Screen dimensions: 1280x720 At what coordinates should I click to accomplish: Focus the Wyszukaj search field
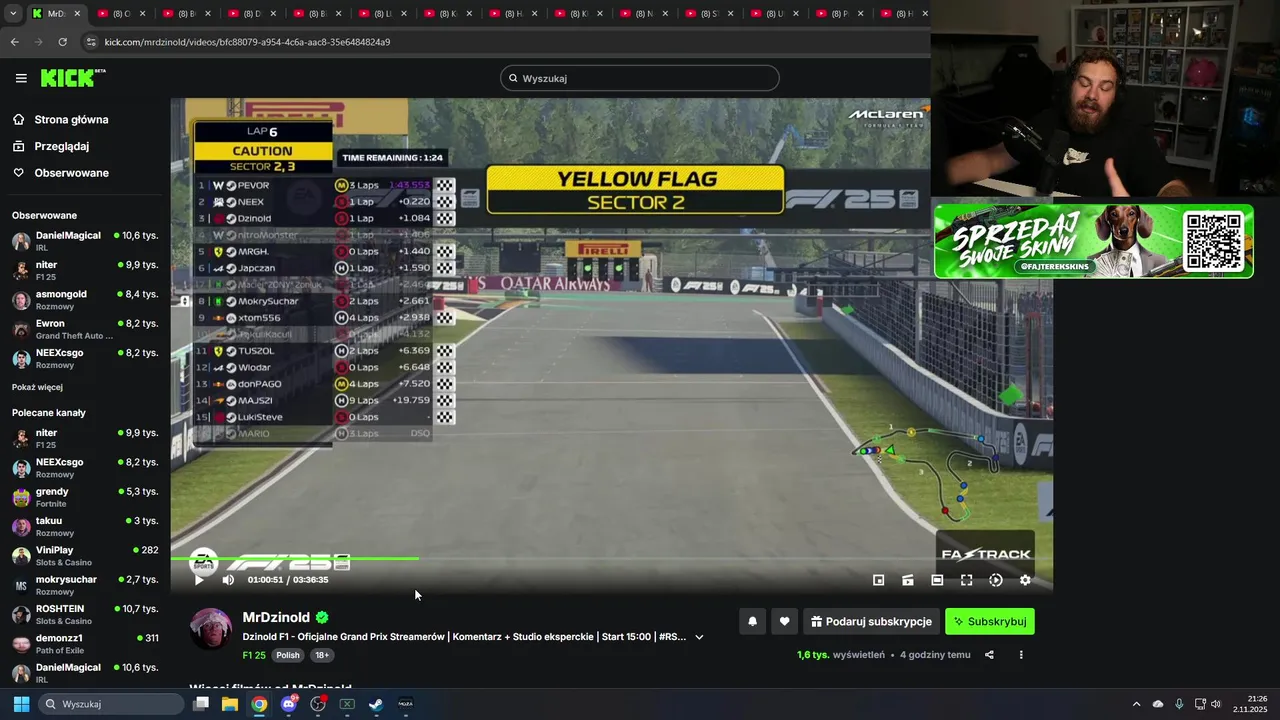tap(640, 78)
